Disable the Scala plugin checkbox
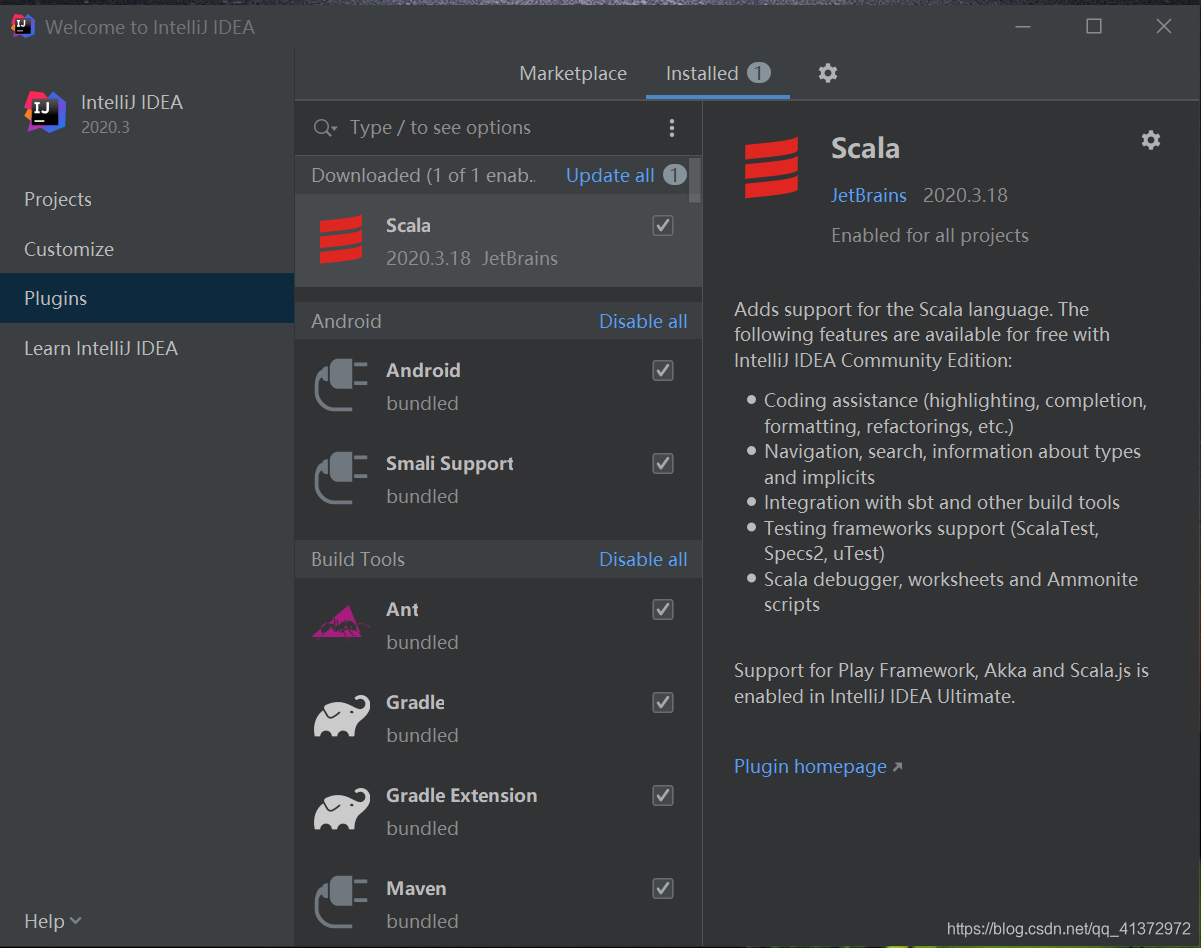Image resolution: width=1201 pixels, height=948 pixels. [663, 226]
